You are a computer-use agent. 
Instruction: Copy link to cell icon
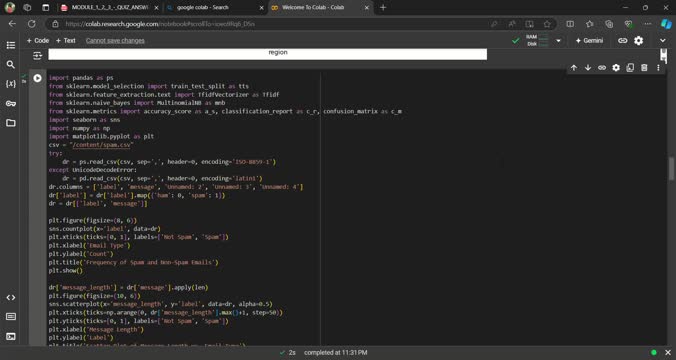602,68
